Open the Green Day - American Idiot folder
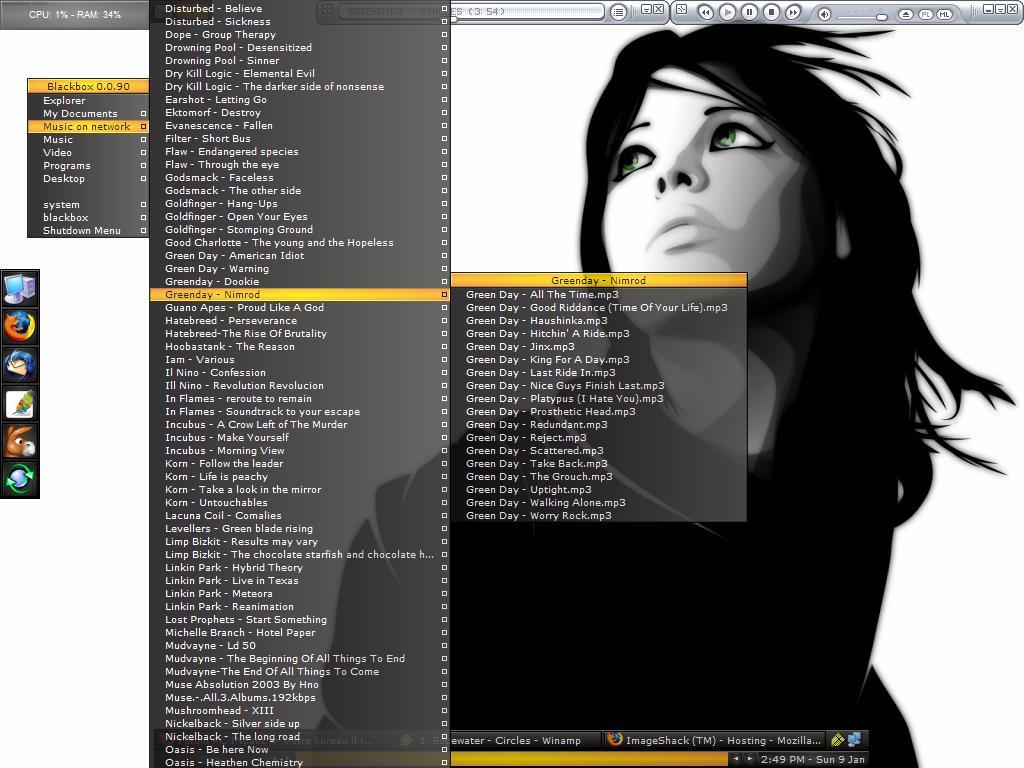Viewport: 1024px width, 768px height. pos(300,255)
